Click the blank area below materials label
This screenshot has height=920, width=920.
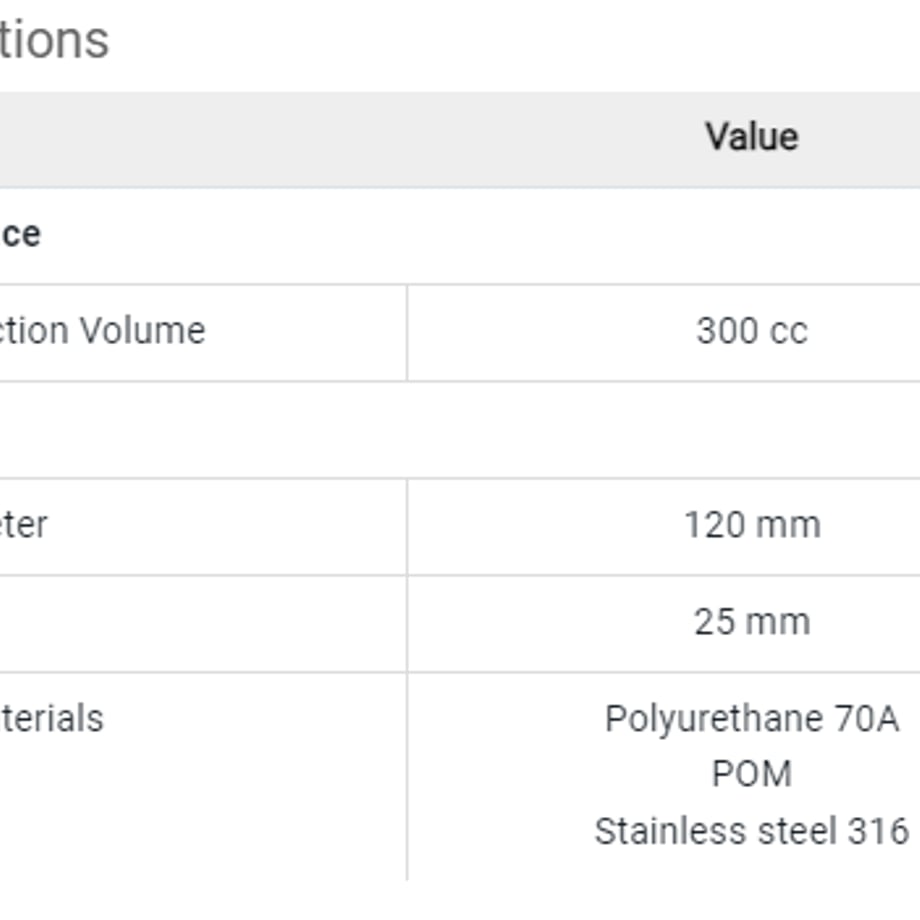pyautogui.click(x=203, y=816)
